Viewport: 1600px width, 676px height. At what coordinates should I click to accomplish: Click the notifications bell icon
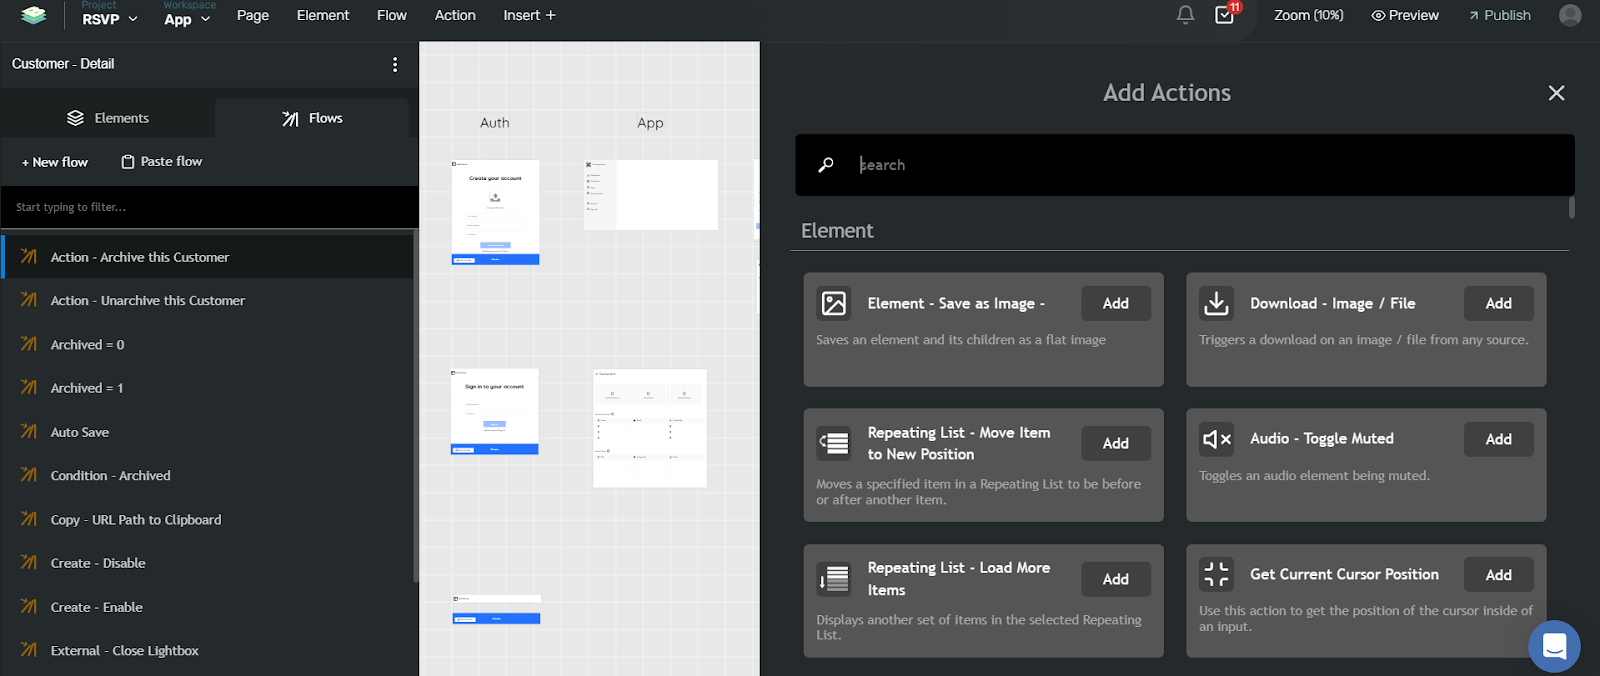tap(1185, 15)
